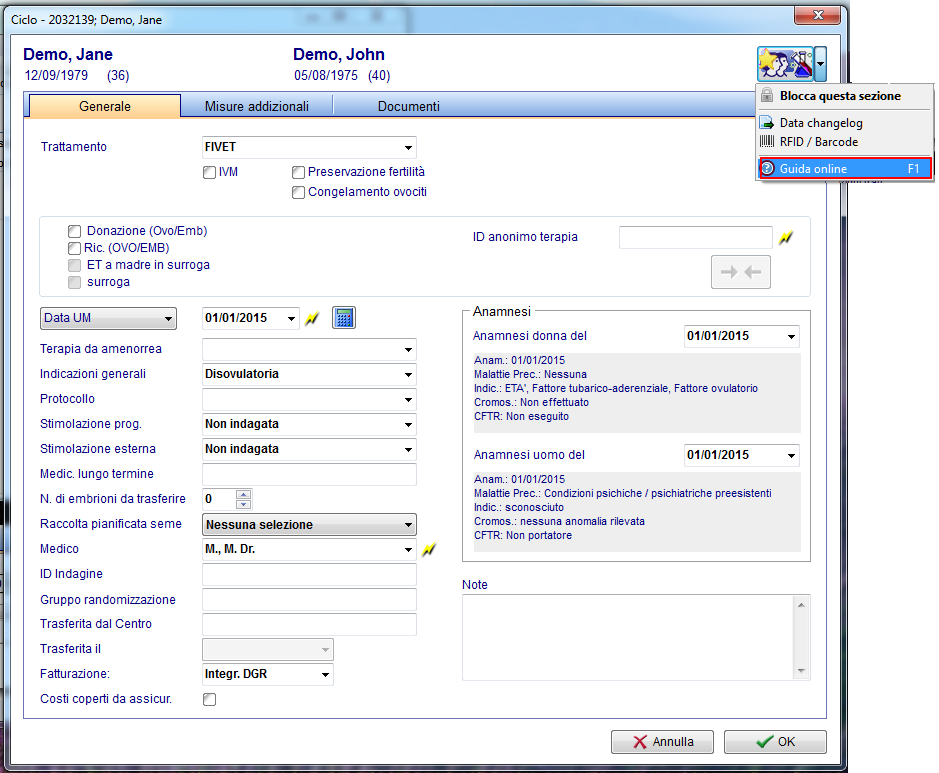Click the Data changelog document icon

[x=767, y=123]
